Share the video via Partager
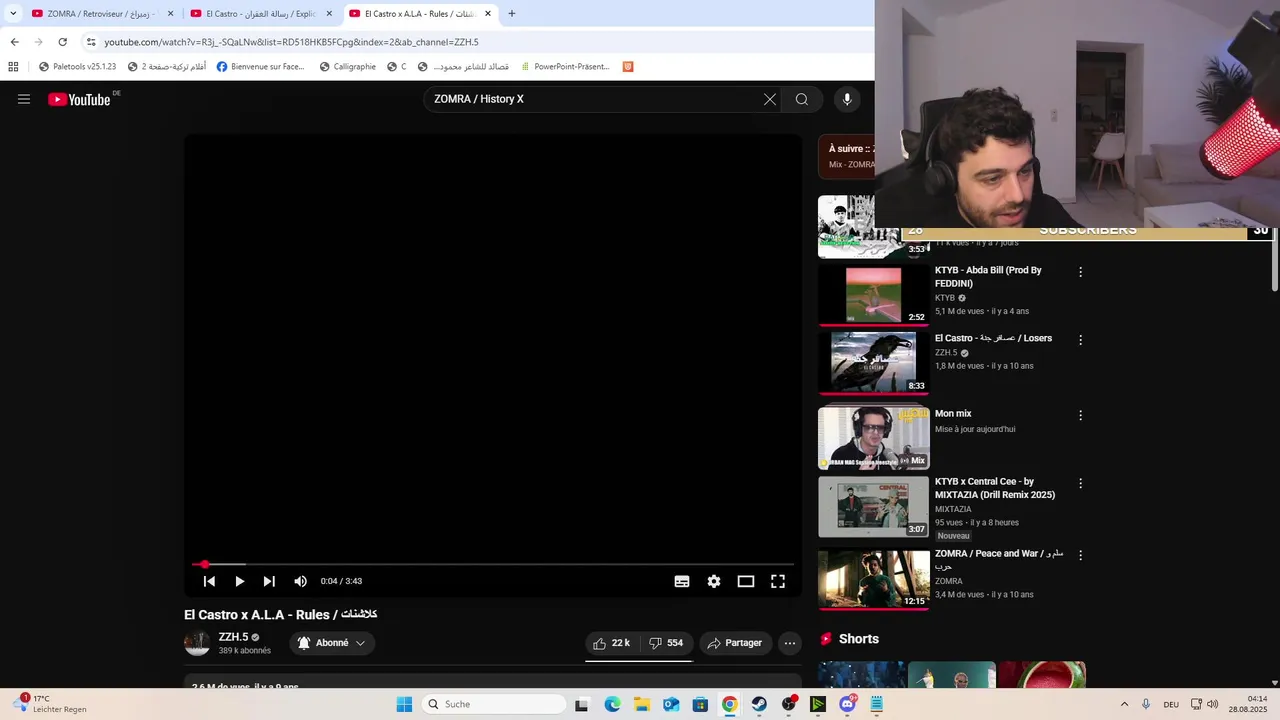This screenshot has height=720, width=1280. tap(735, 643)
